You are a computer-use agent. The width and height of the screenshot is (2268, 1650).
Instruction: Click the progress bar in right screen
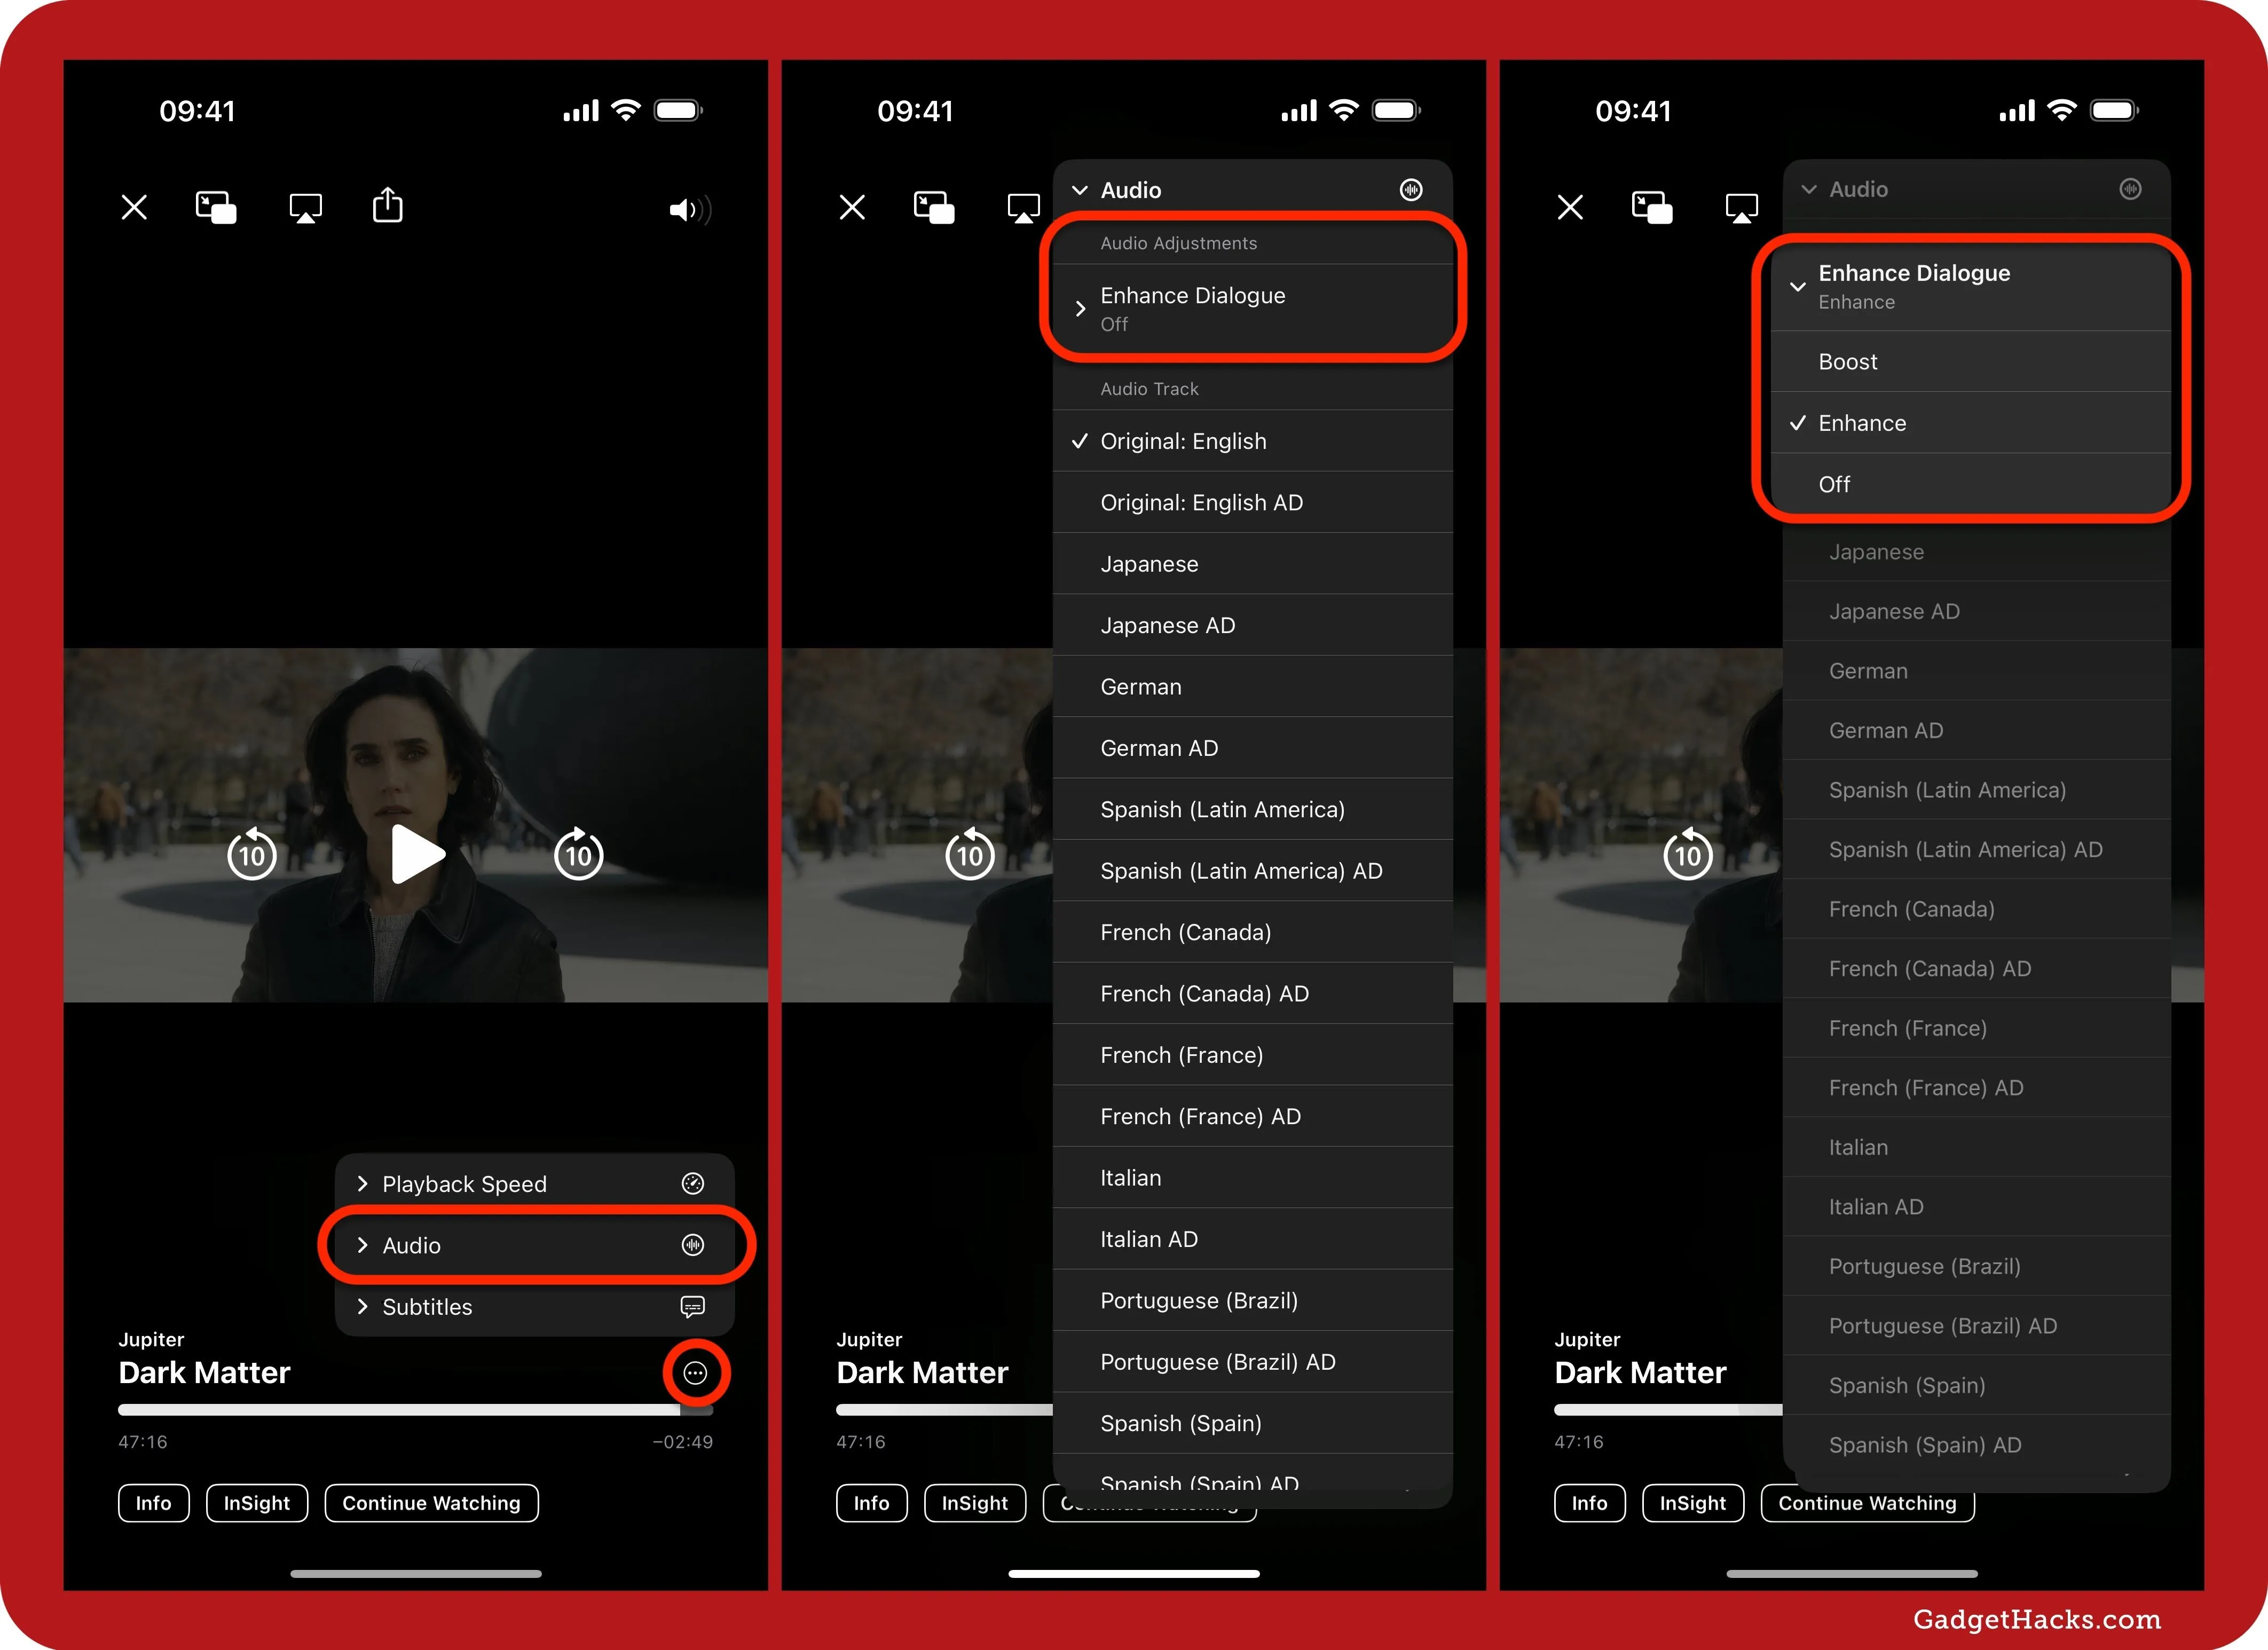pos(1668,1410)
